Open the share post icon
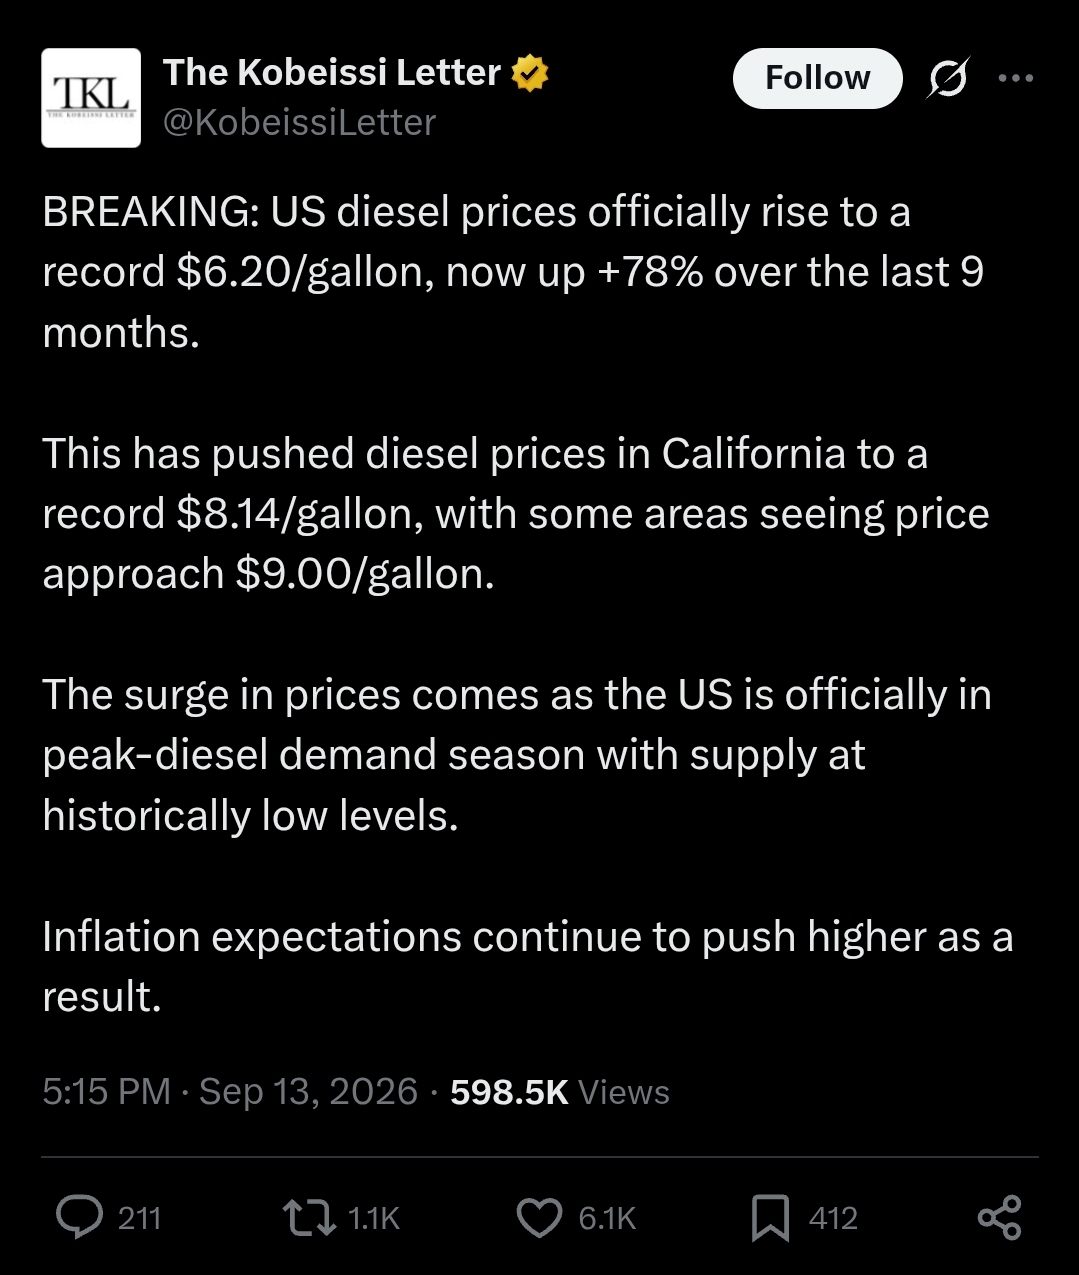Image resolution: width=1079 pixels, height=1275 pixels. click(x=999, y=1217)
